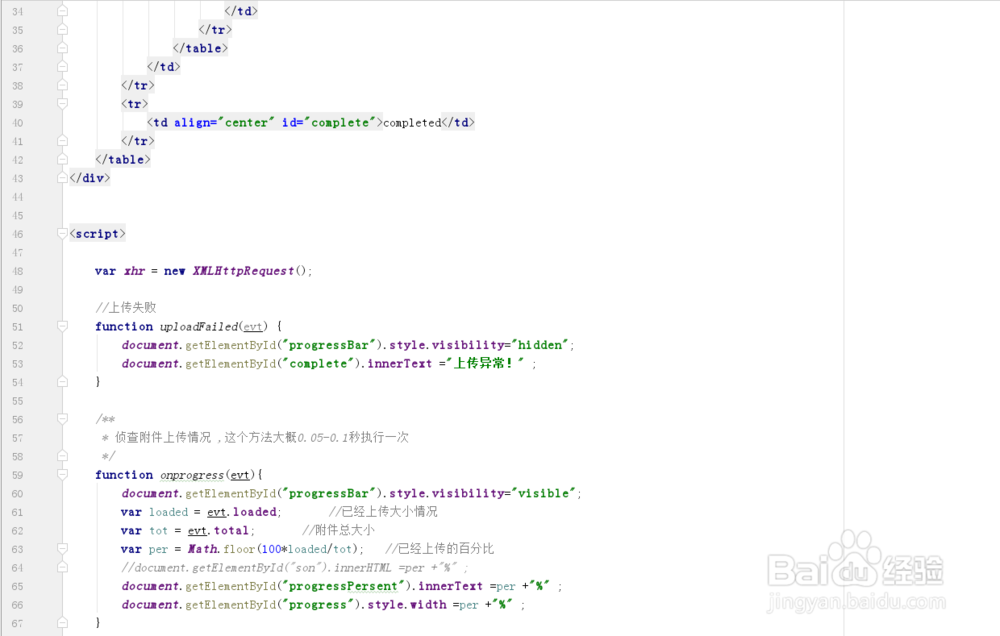Viewport: 1000px width, 636px height.
Task: Click the </div> tag on line 43
Action: point(89,178)
